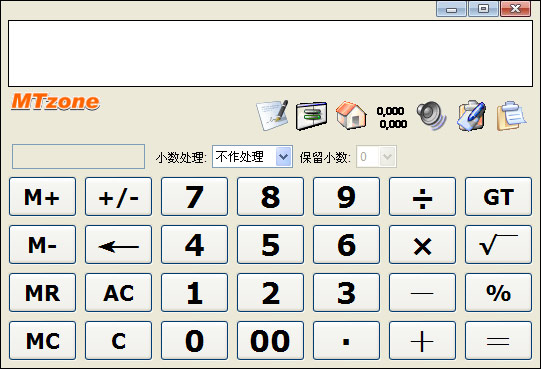Minimize the calculator window
The width and height of the screenshot is (541, 369).
coord(451,9)
